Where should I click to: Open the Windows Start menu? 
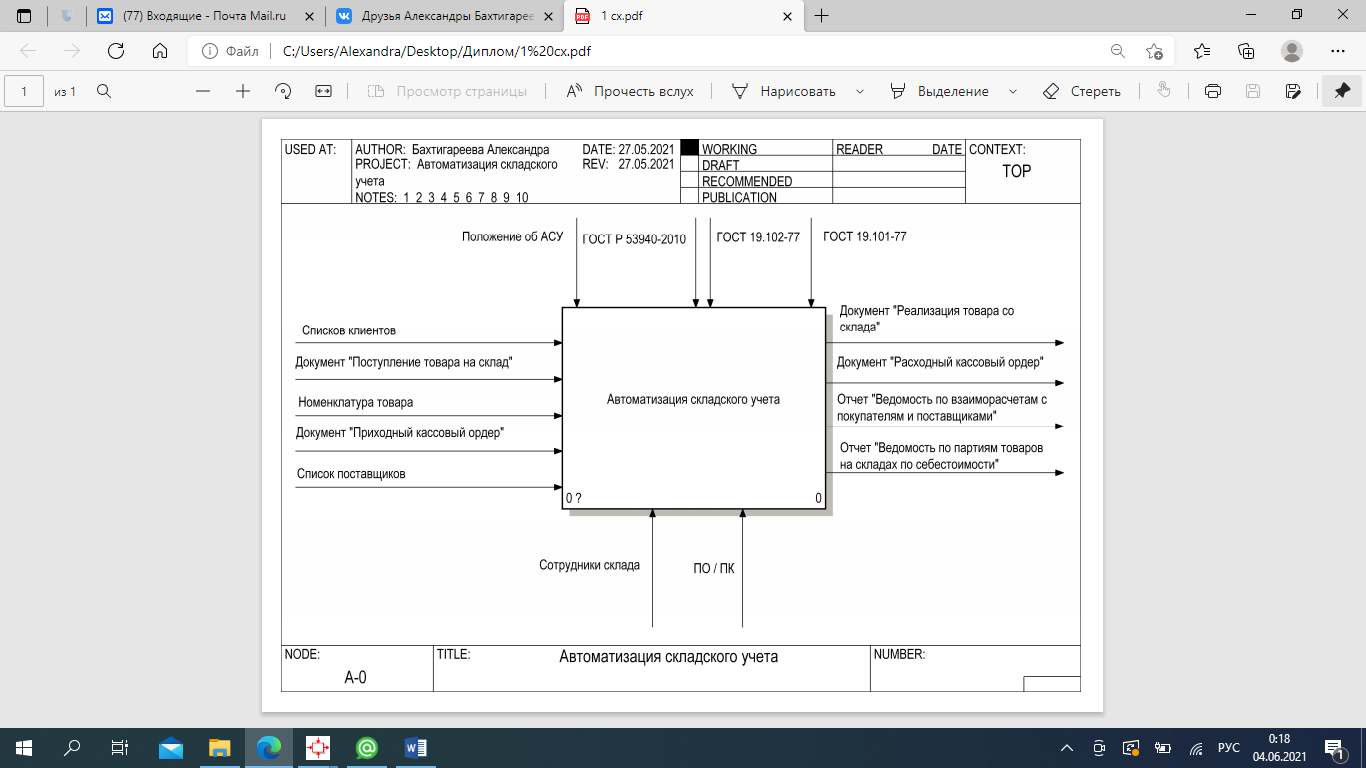point(24,748)
